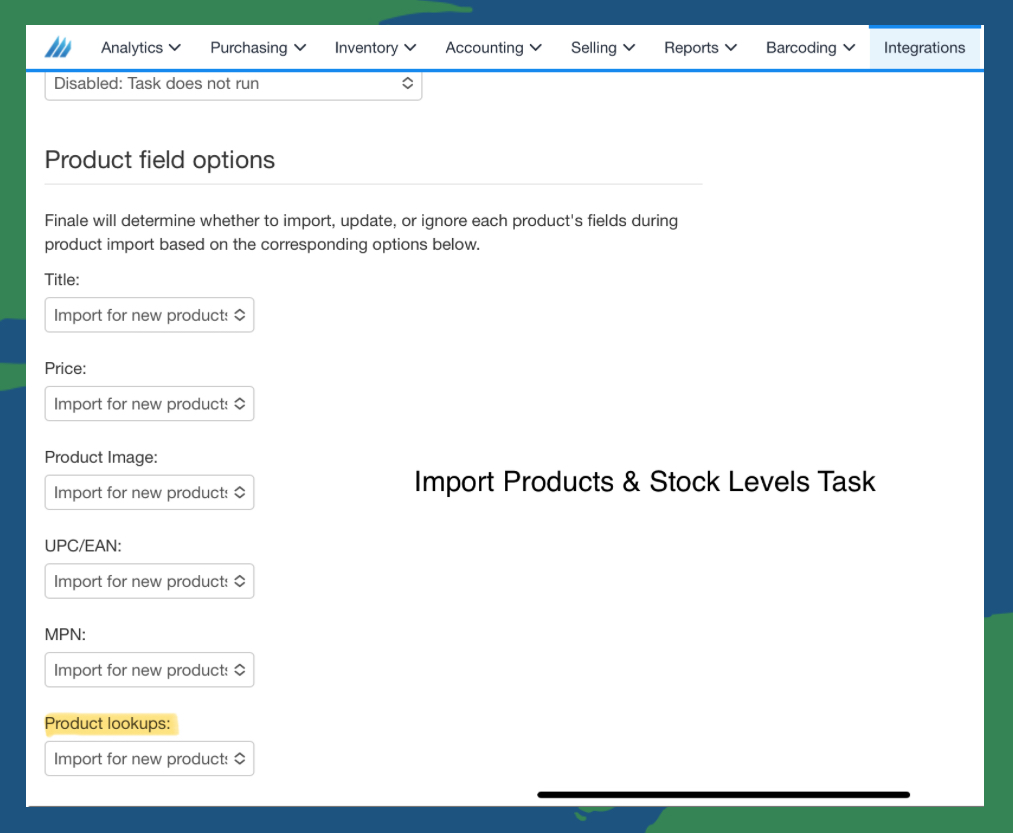
Task: Click the Product field options heading
Action: point(160,160)
